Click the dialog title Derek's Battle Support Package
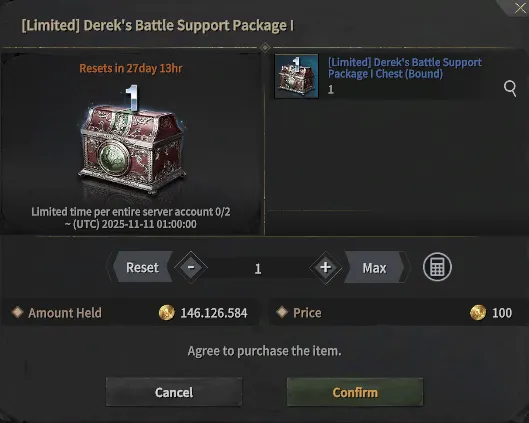 tap(158, 26)
